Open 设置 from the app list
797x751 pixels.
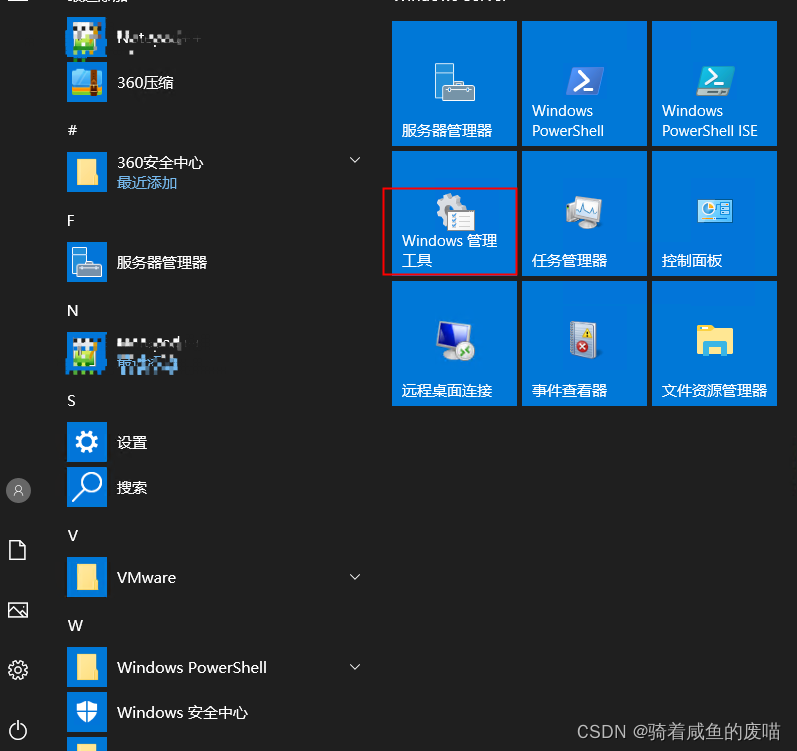[x=216, y=442]
